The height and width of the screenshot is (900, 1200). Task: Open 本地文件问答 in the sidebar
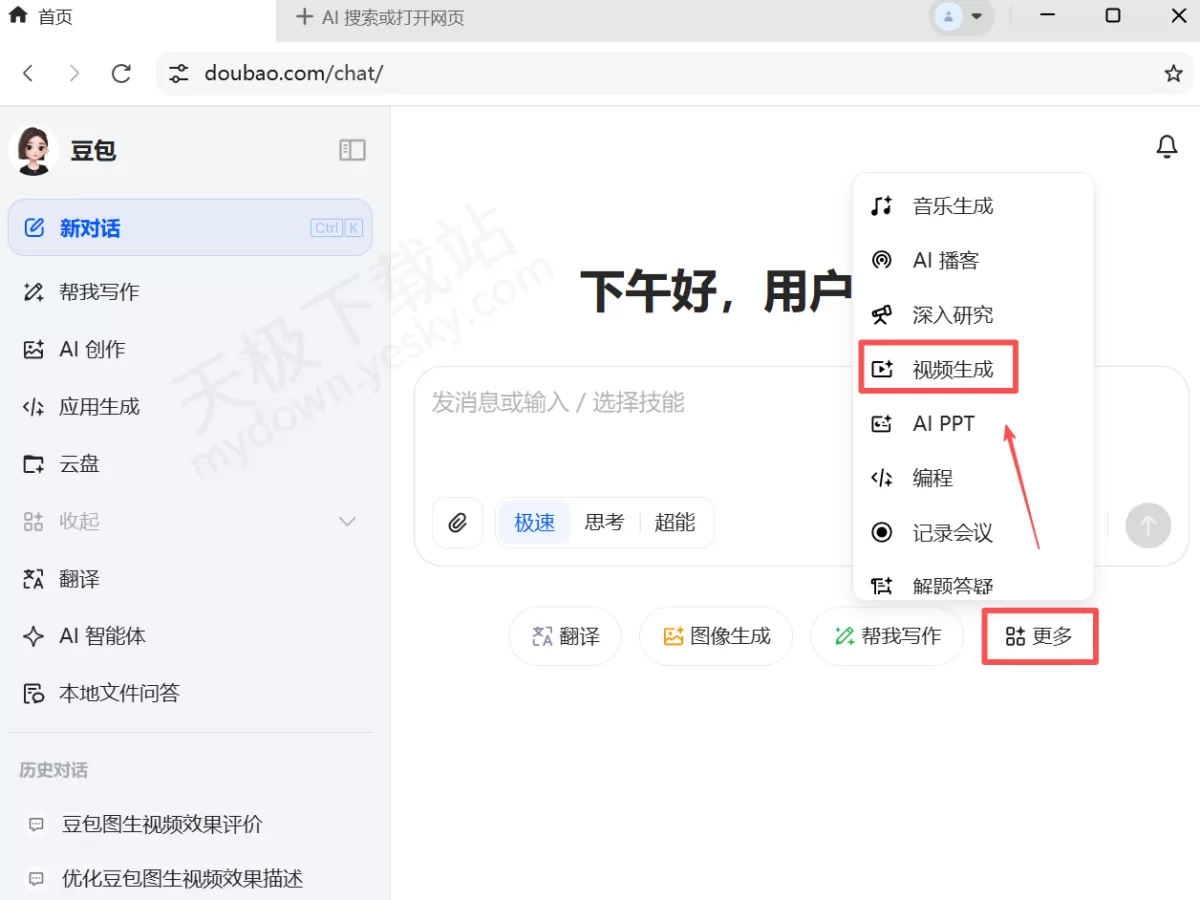click(x=190, y=693)
